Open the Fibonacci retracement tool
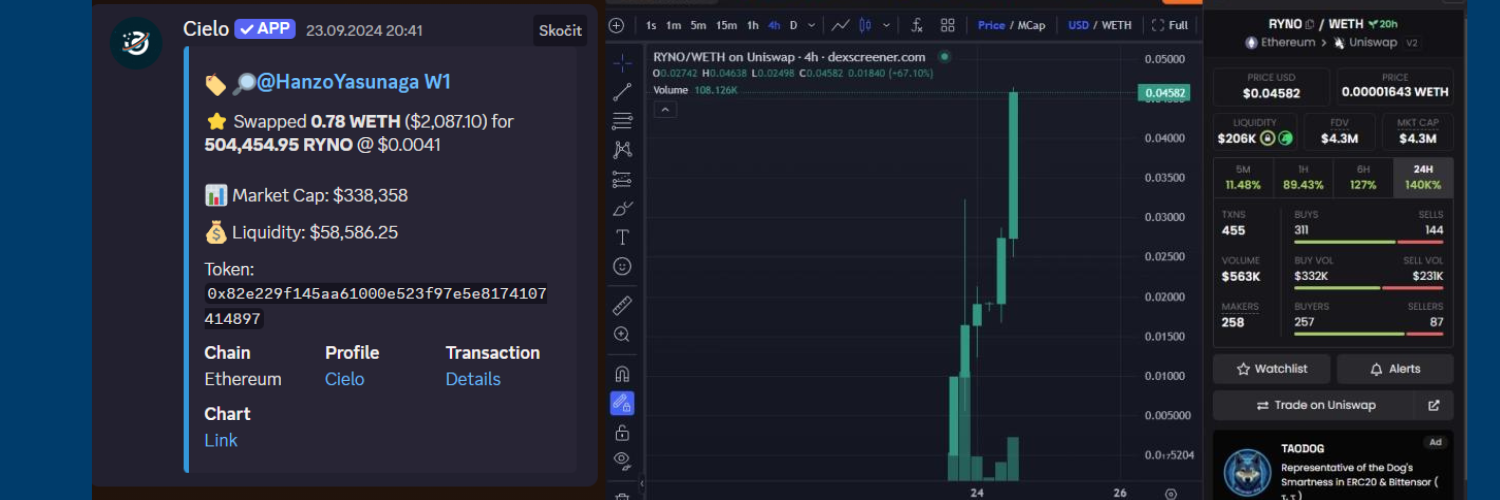Viewport: 1500px width, 500px height. pos(622,121)
